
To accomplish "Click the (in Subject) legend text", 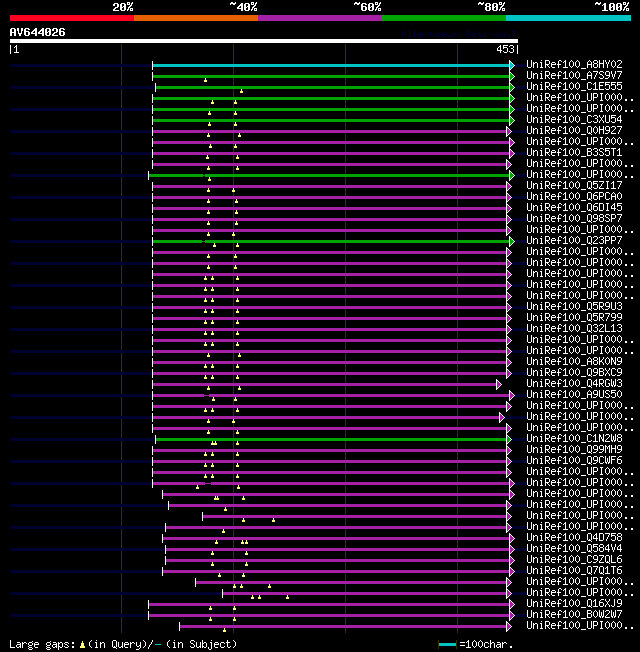I will point(201,645).
